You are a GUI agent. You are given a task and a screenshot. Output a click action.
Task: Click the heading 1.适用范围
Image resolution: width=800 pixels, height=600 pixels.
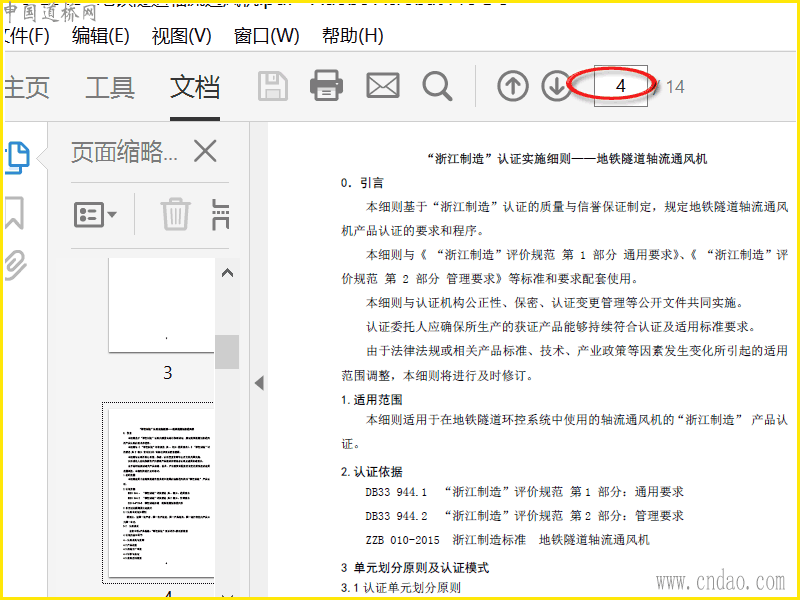tap(371, 400)
